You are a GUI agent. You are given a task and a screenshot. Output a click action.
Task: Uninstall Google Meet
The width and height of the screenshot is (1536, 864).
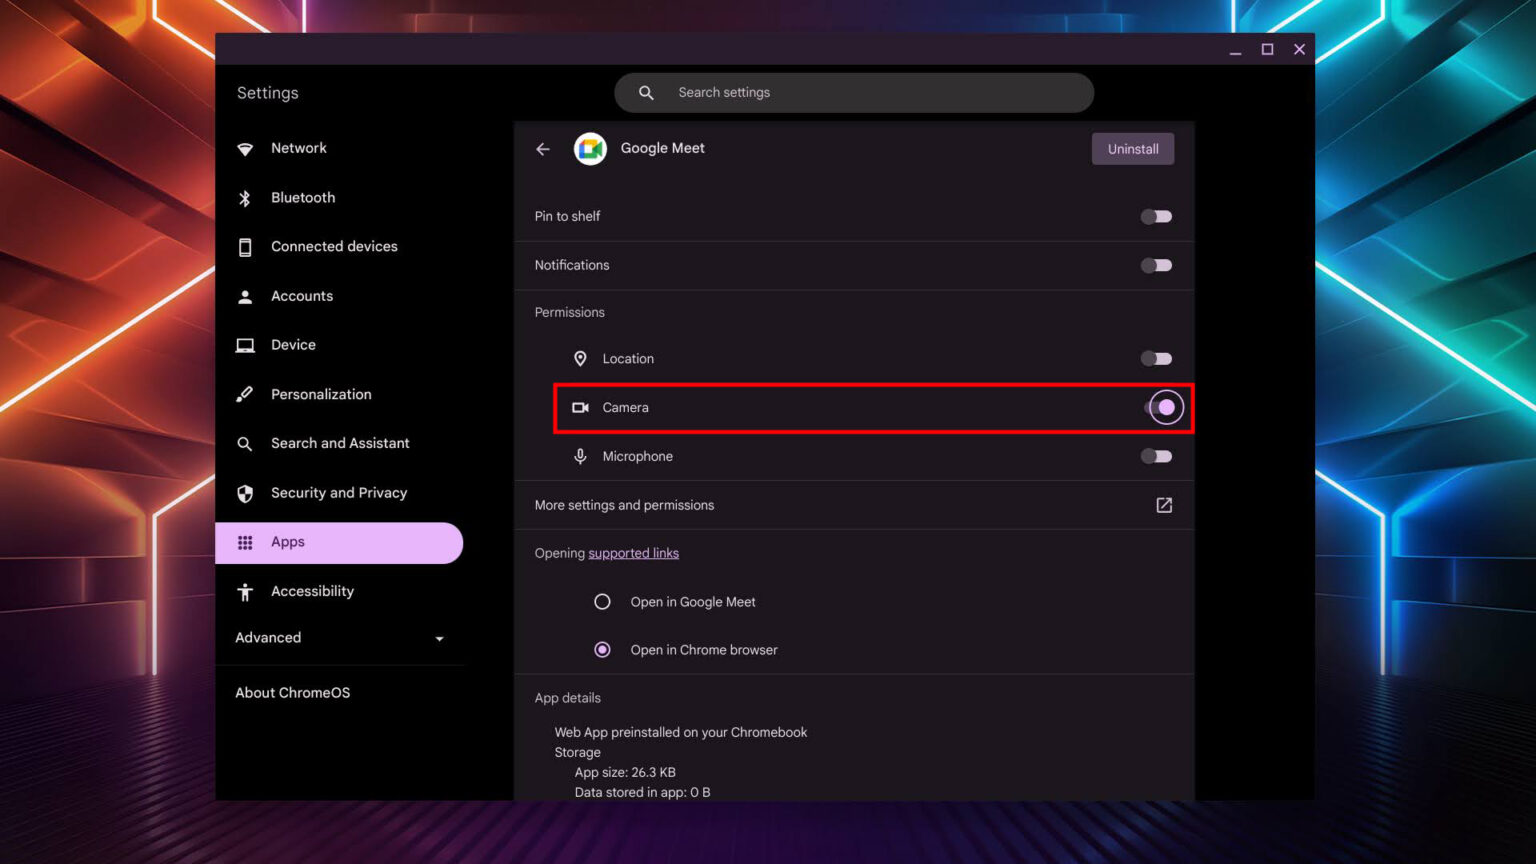click(x=1132, y=148)
